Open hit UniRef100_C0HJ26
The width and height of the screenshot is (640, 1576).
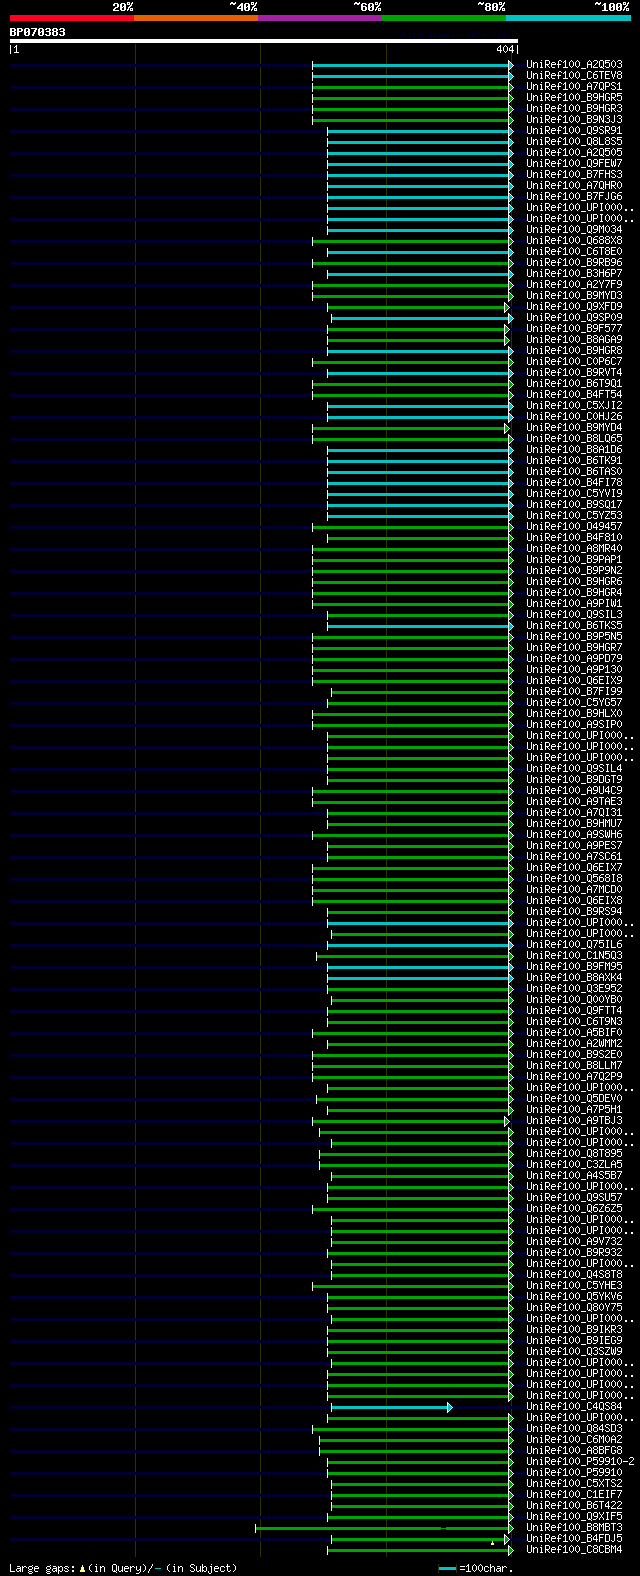click(x=574, y=416)
